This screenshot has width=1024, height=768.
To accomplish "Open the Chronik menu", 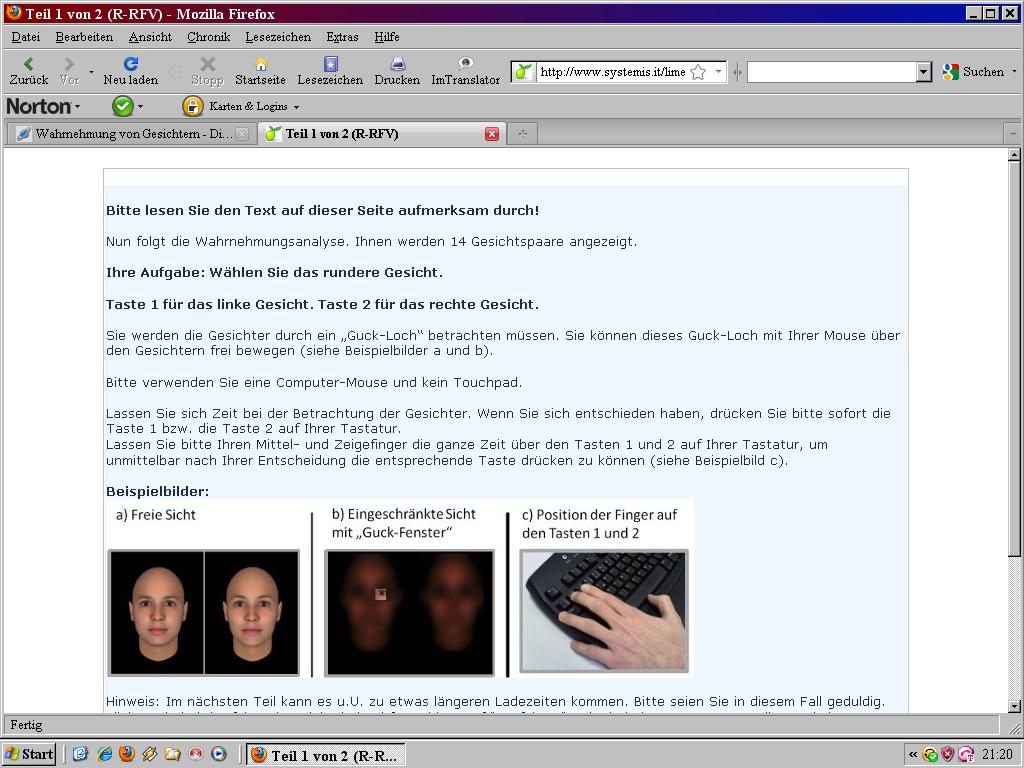I will (x=208, y=37).
